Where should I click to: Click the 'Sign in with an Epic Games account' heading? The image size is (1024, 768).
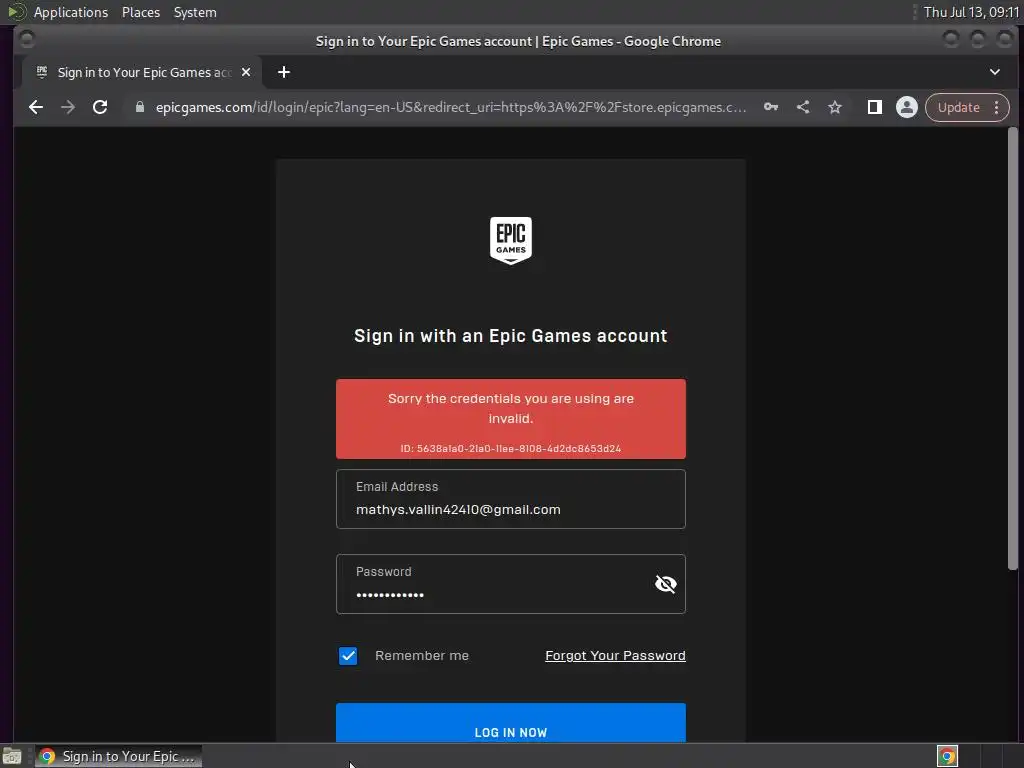pyautogui.click(x=511, y=336)
